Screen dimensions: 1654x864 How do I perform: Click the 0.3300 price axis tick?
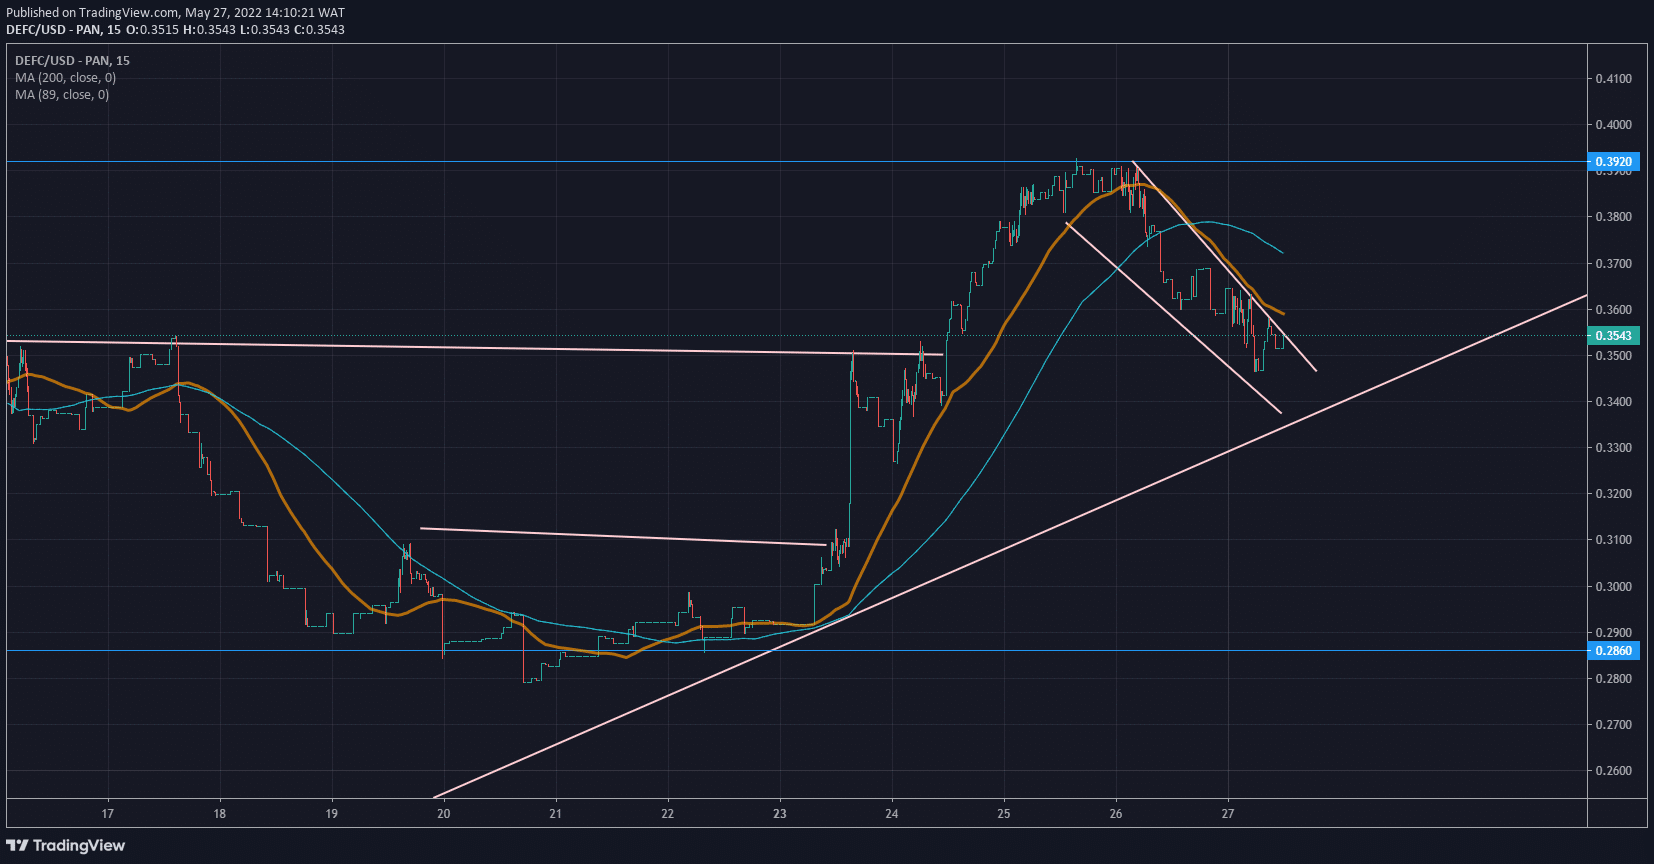click(x=1613, y=448)
